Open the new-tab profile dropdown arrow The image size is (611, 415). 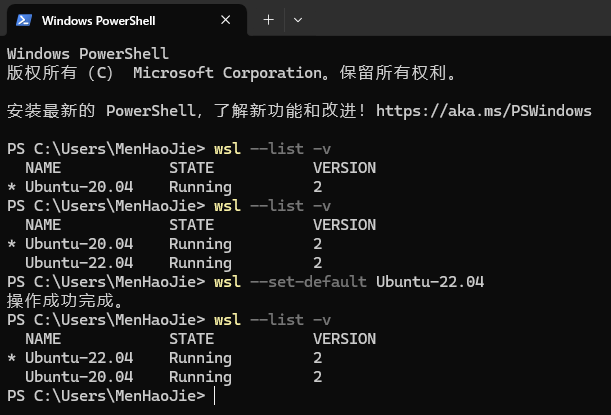pos(298,20)
